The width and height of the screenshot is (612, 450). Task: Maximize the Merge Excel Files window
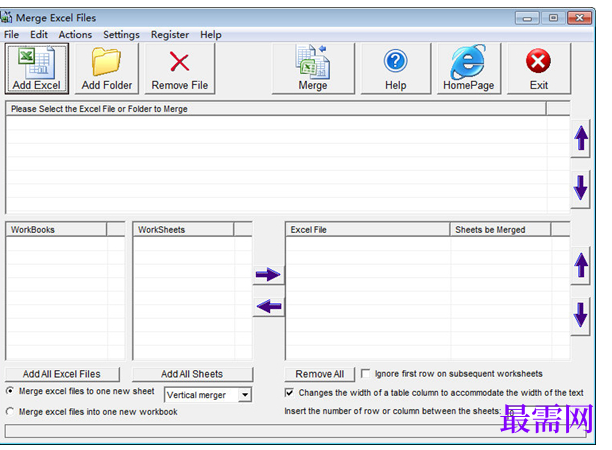tap(553, 18)
